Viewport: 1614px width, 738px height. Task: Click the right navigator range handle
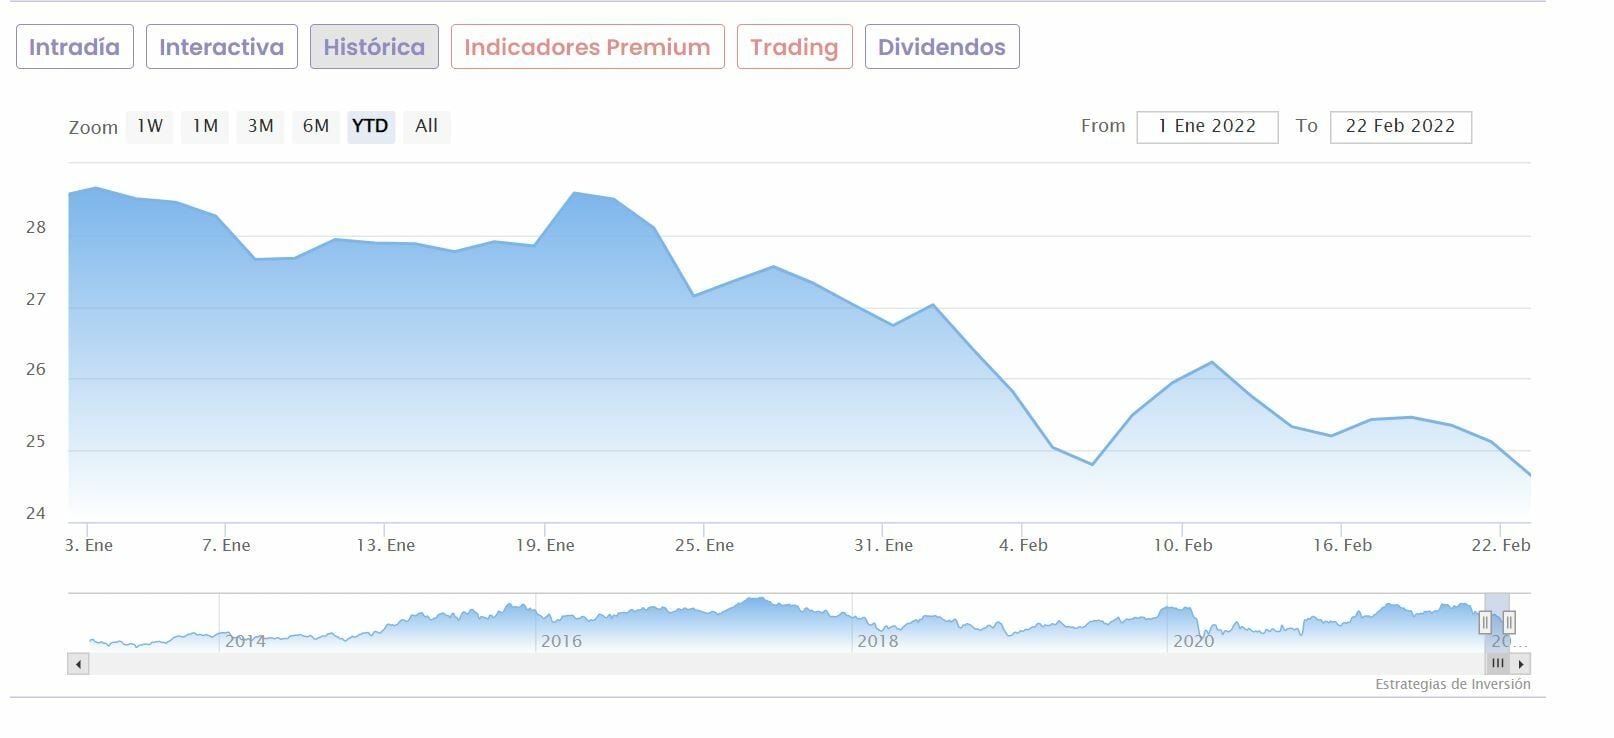[1509, 623]
